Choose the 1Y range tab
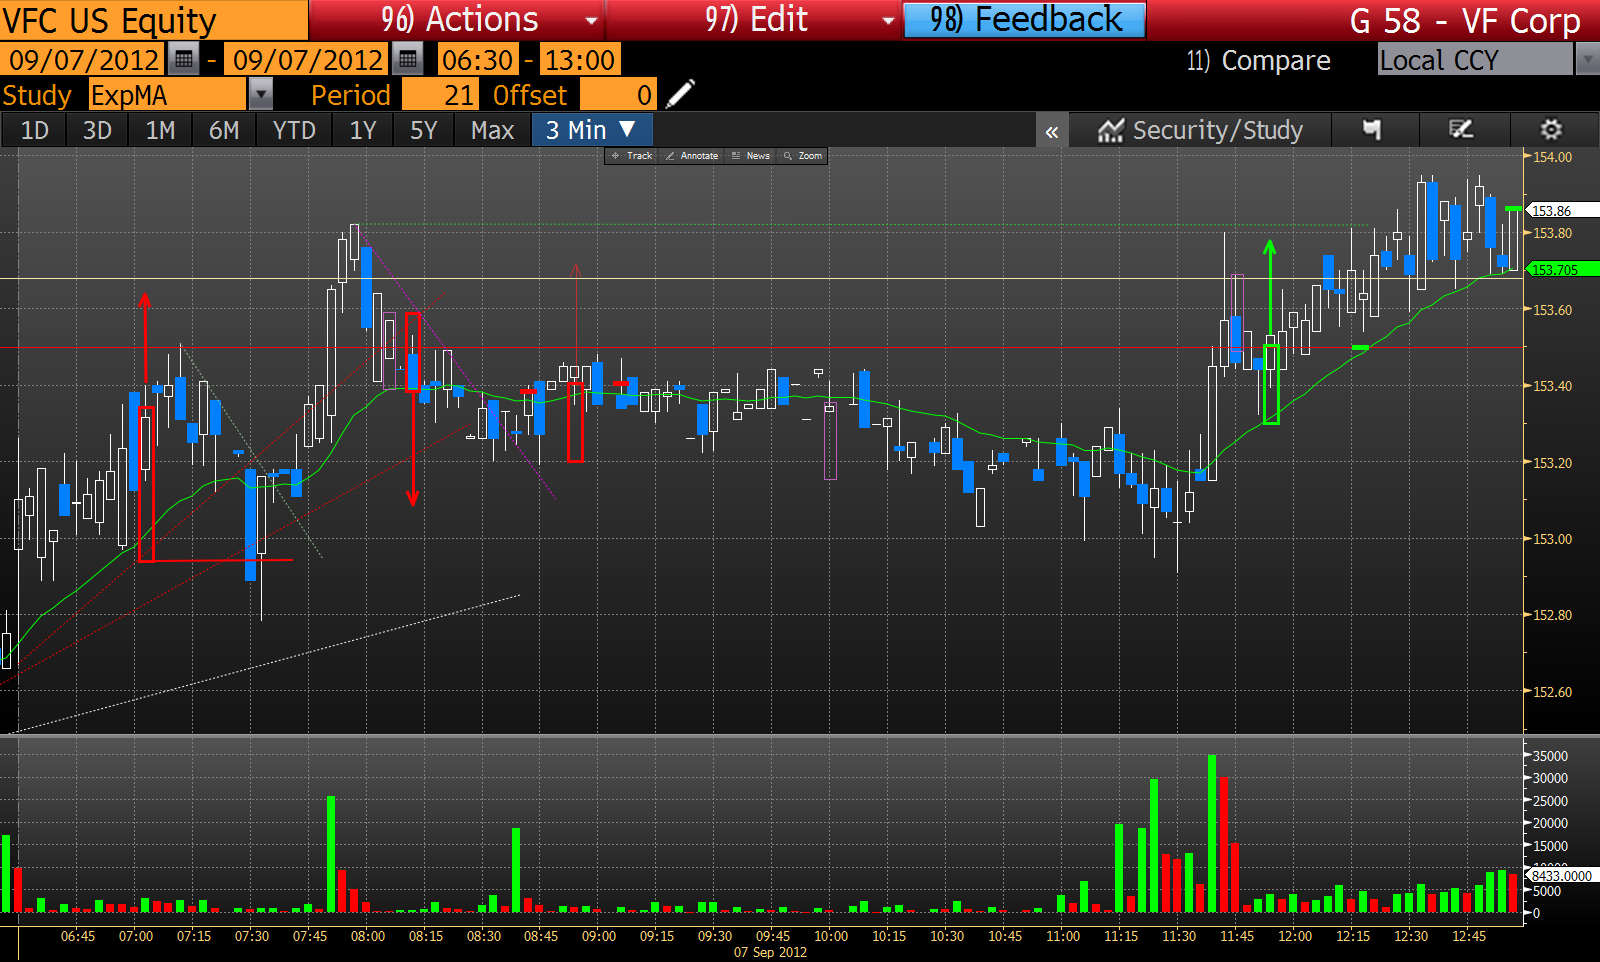This screenshot has width=1600, height=962. (363, 131)
